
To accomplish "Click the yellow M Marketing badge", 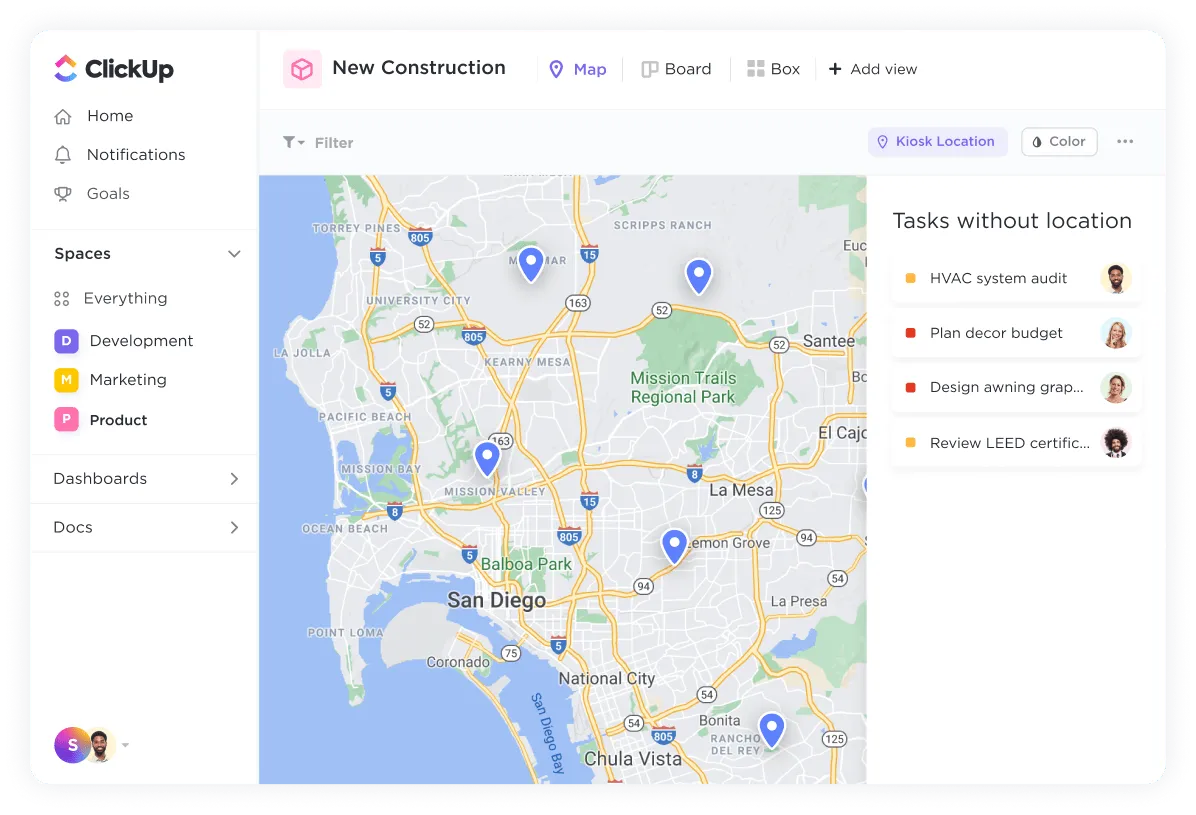I will (x=66, y=380).
